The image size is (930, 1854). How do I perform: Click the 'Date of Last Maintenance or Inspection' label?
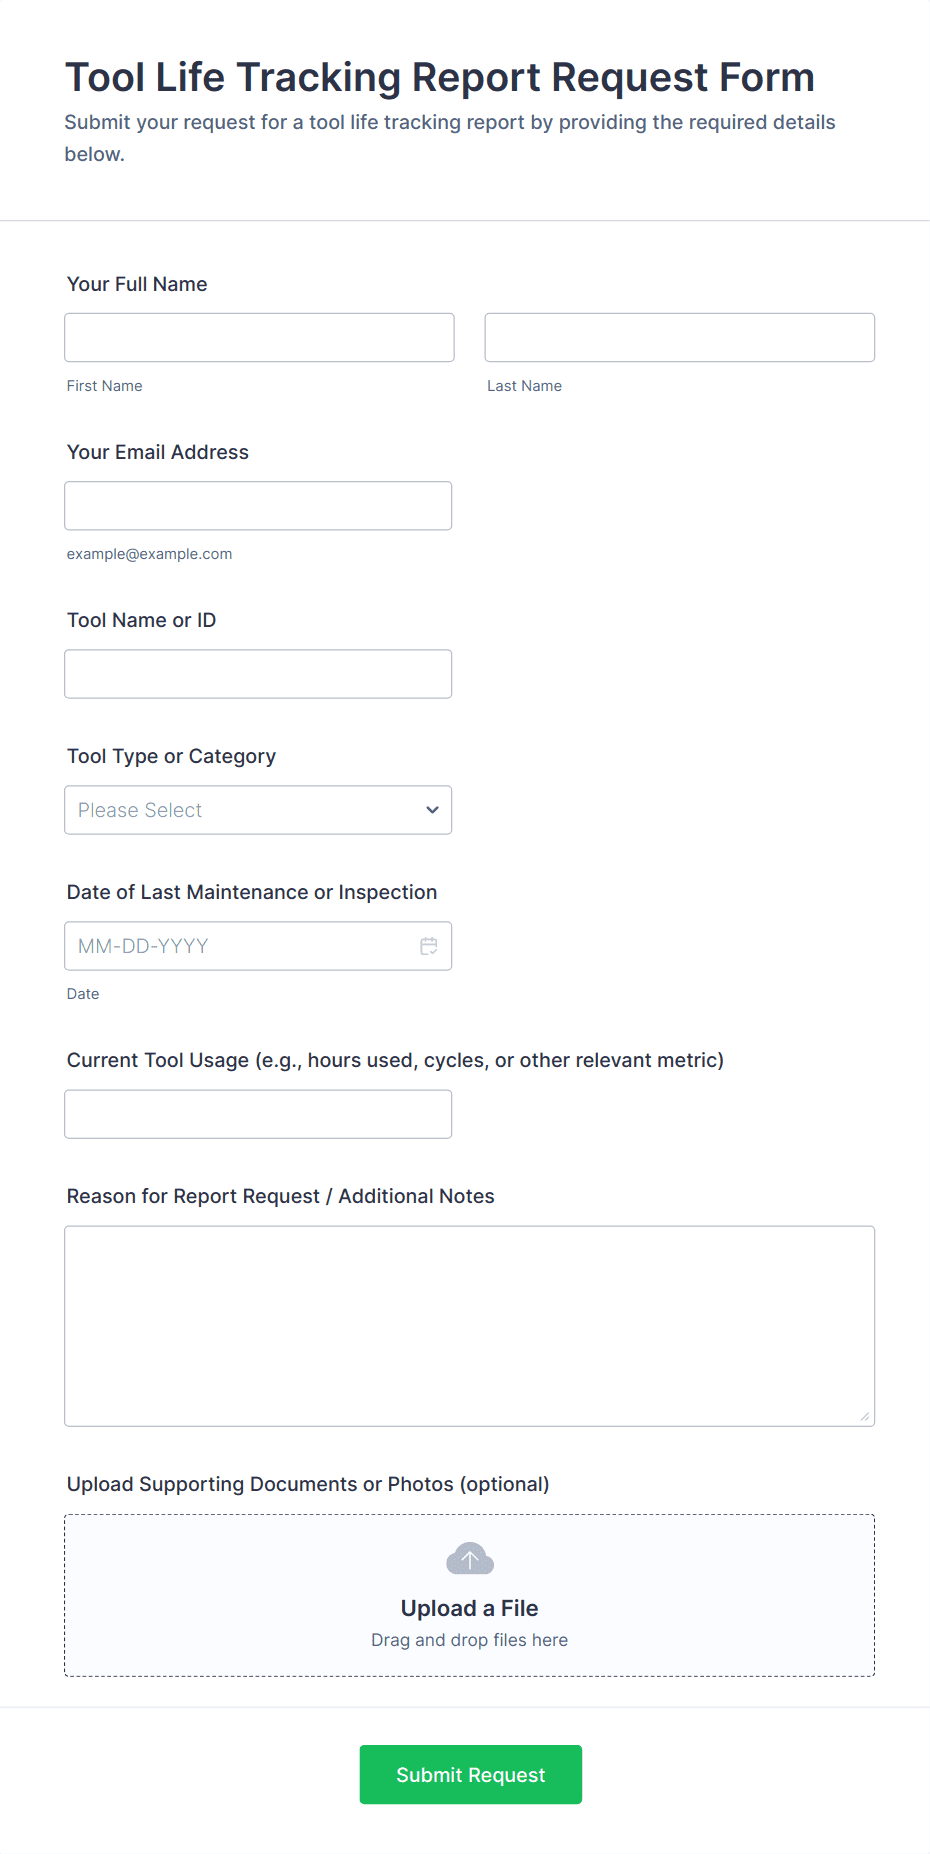tap(252, 892)
